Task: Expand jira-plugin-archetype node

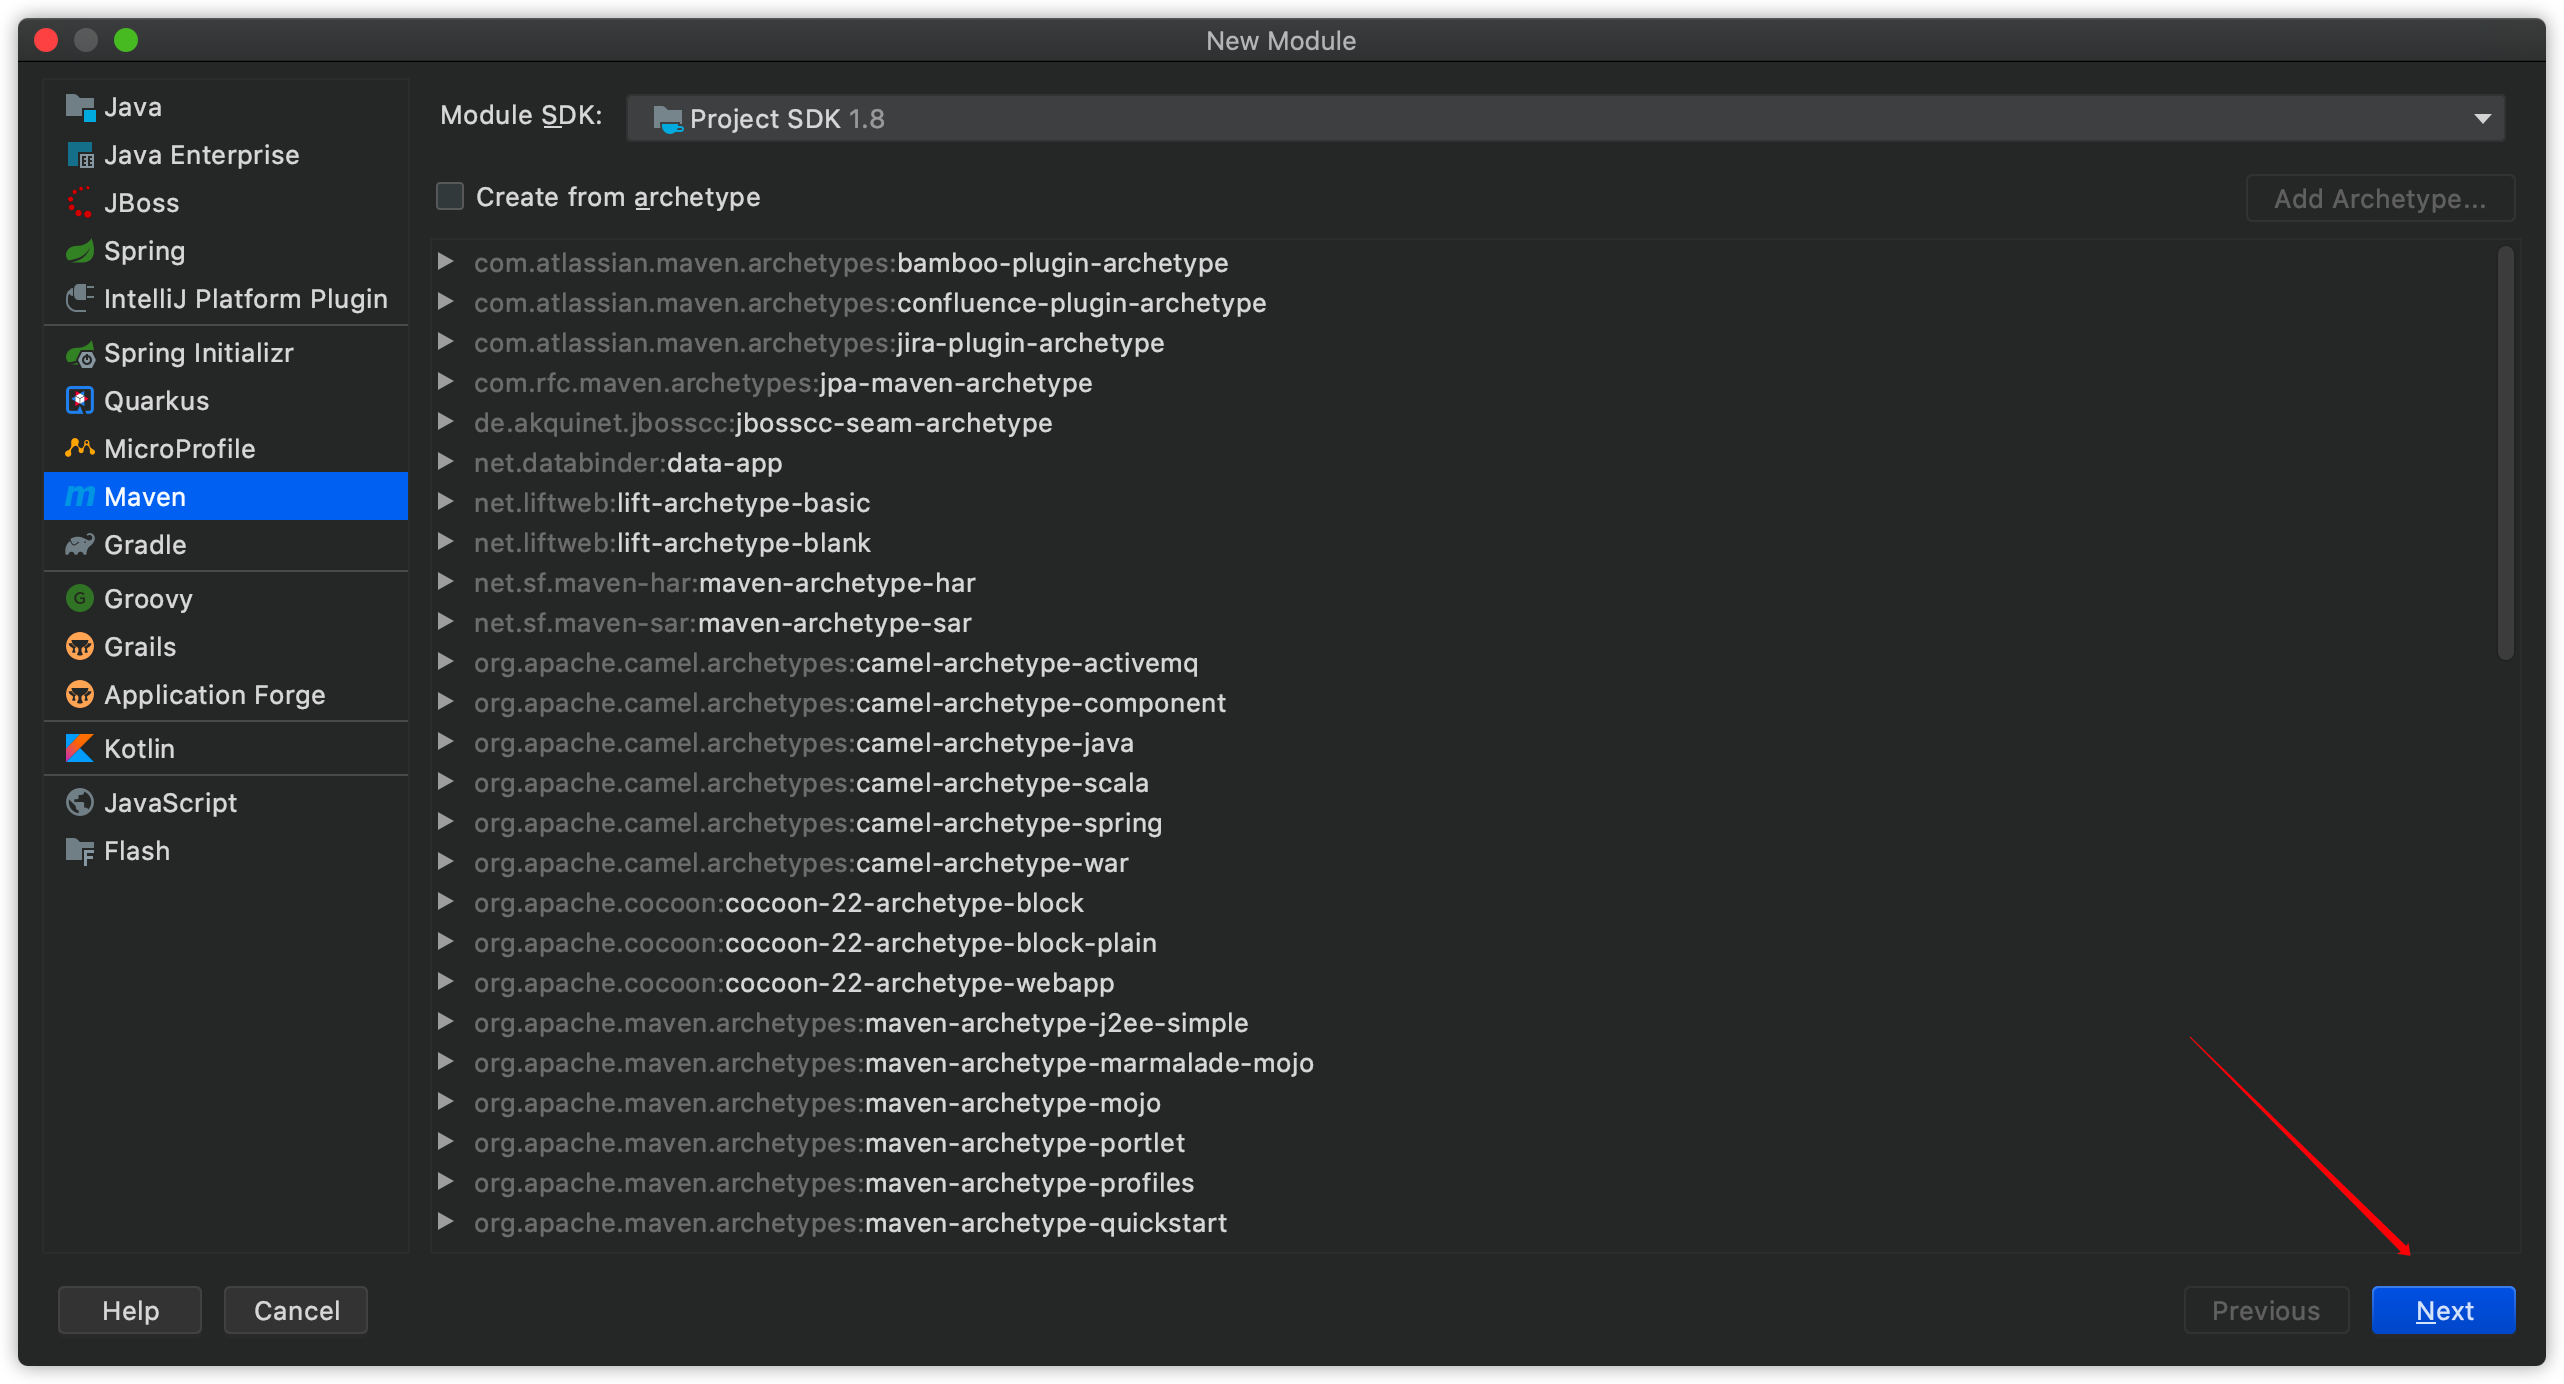Action: click(446, 342)
